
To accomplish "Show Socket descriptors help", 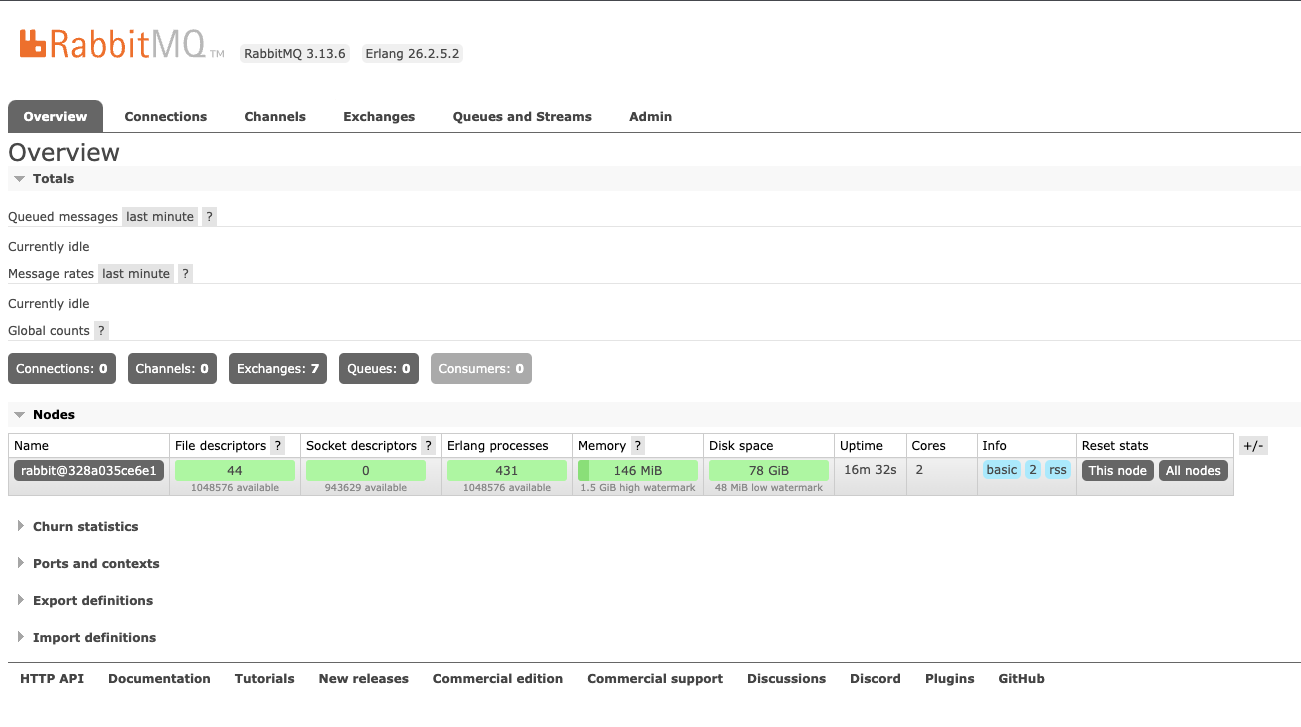I will click(428, 446).
